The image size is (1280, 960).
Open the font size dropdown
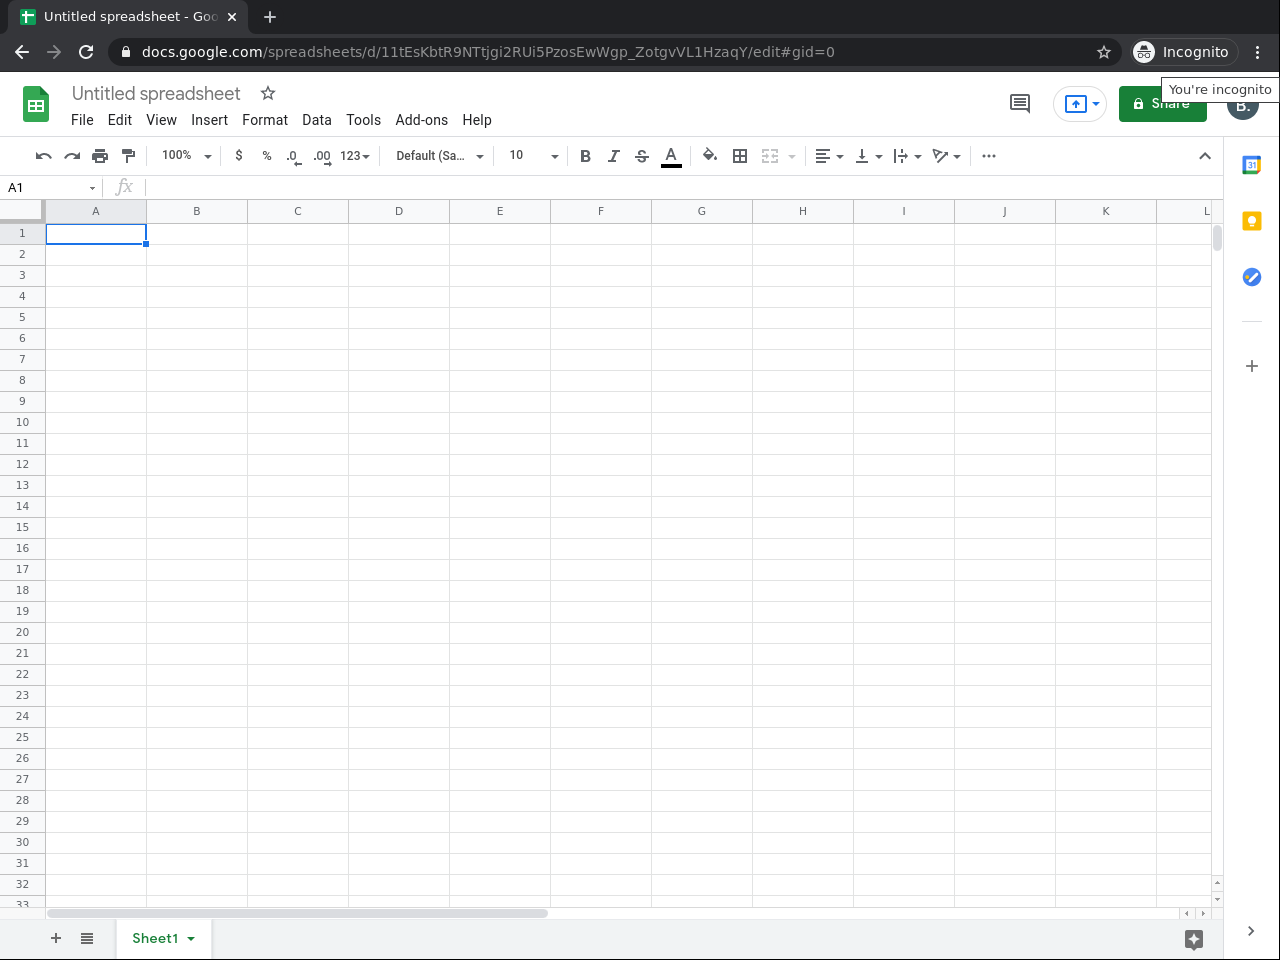coord(534,156)
